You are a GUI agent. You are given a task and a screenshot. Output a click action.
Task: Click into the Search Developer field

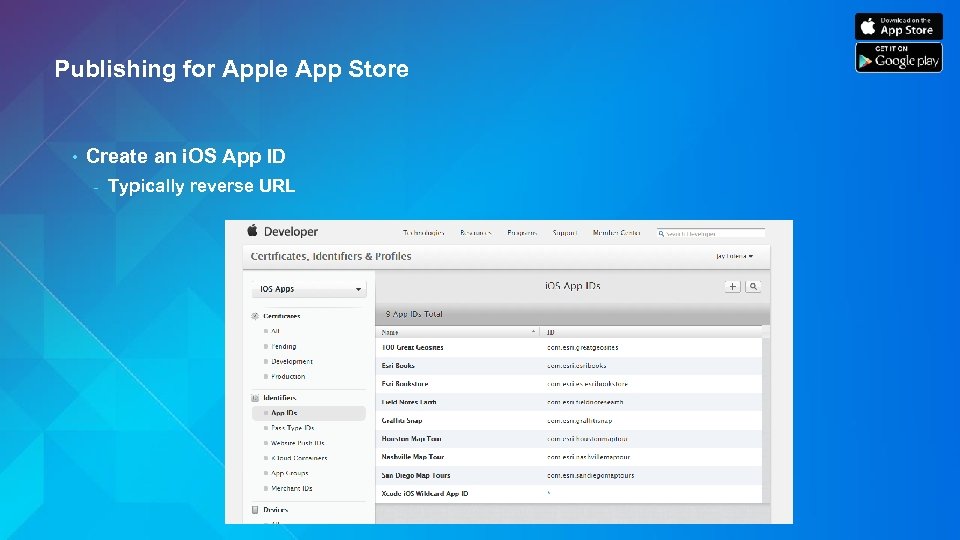[711, 233]
